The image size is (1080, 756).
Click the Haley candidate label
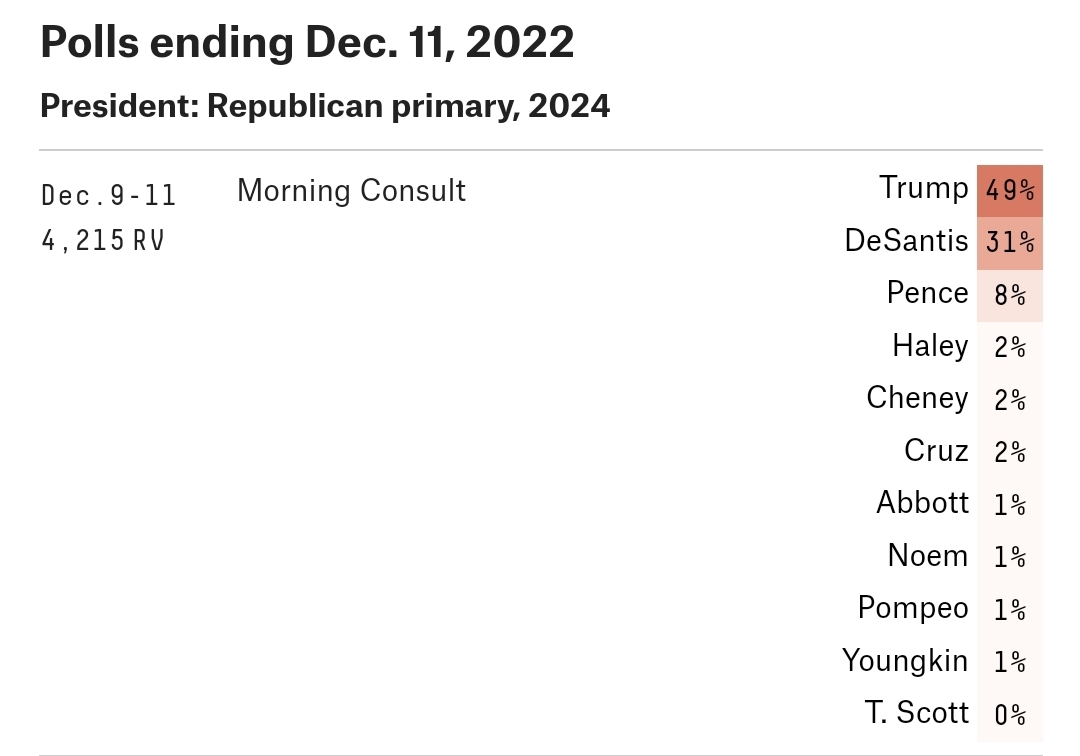coord(930,346)
